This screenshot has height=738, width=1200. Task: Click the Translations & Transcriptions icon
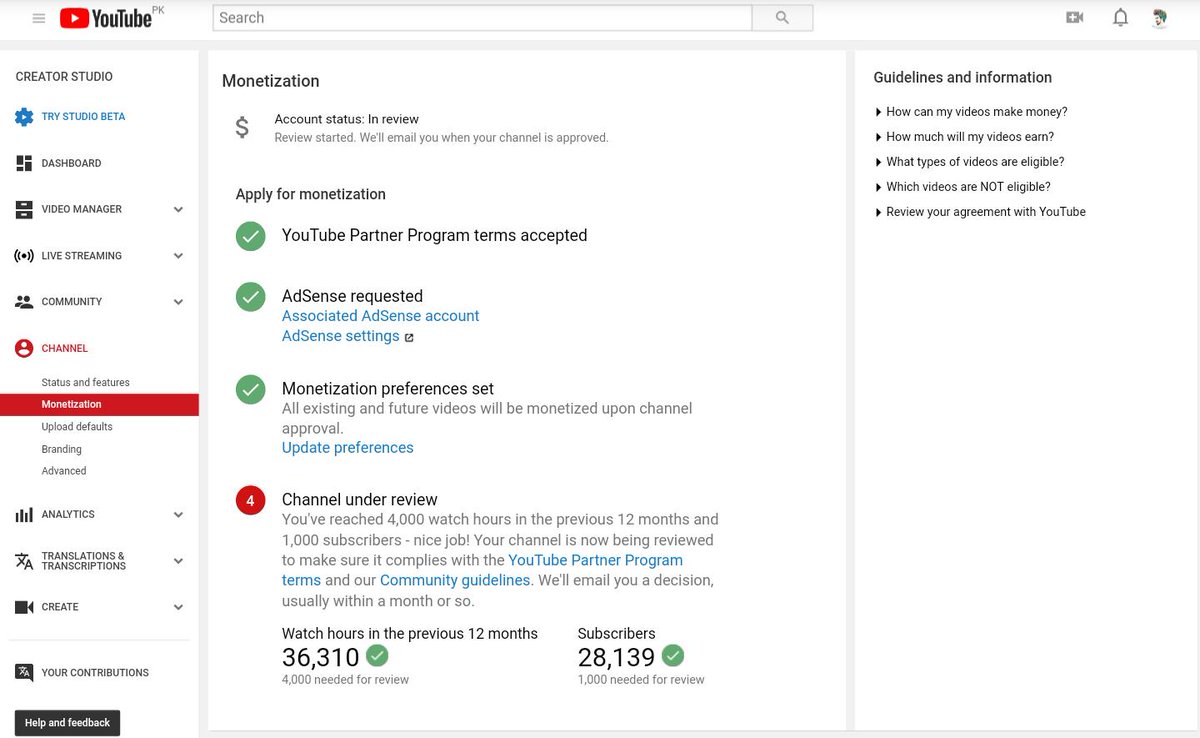pyautogui.click(x=24, y=561)
